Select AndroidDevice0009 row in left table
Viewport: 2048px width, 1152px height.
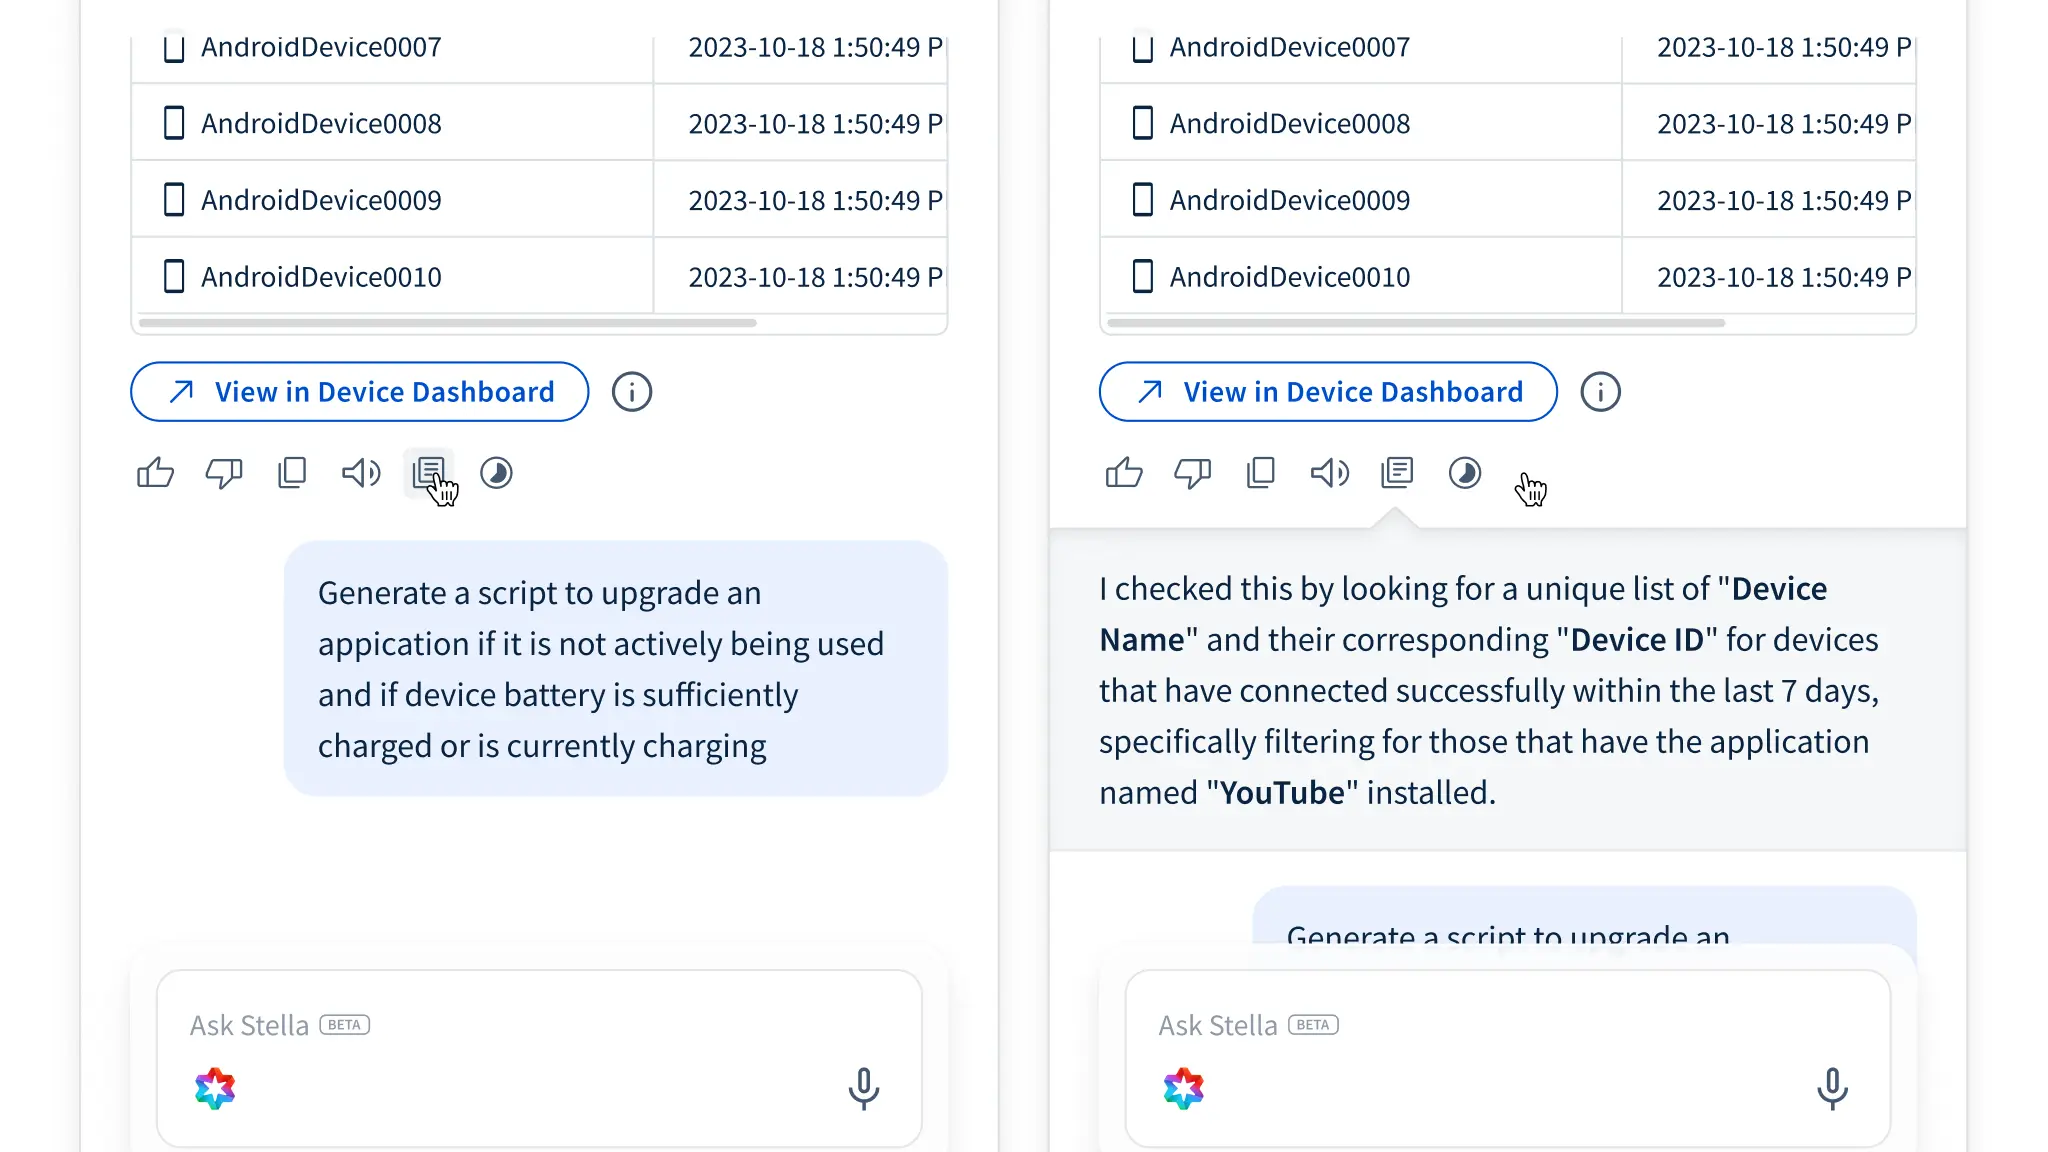pos(539,200)
